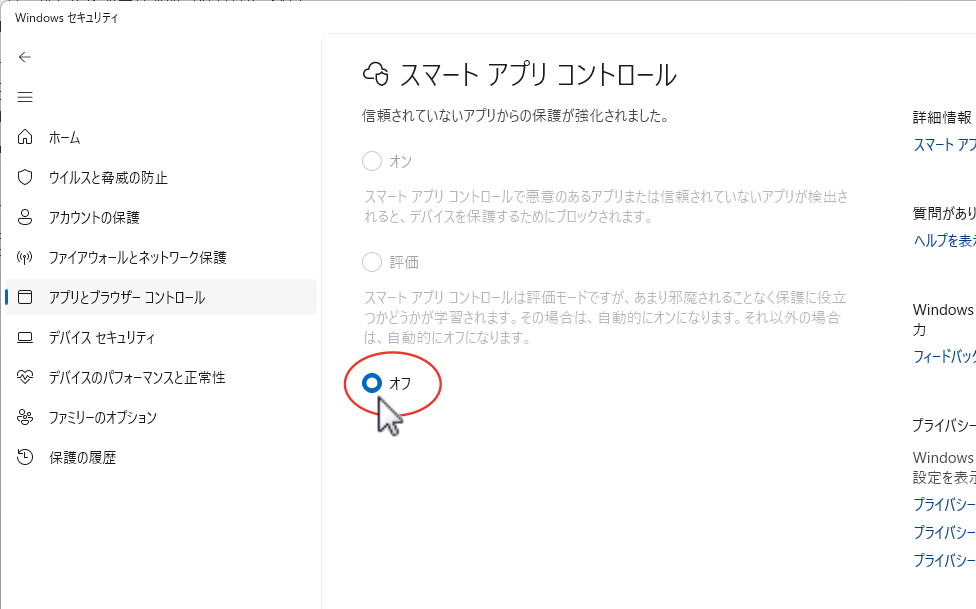Go back using the back arrow
The image size is (976, 609).
pos(25,57)
